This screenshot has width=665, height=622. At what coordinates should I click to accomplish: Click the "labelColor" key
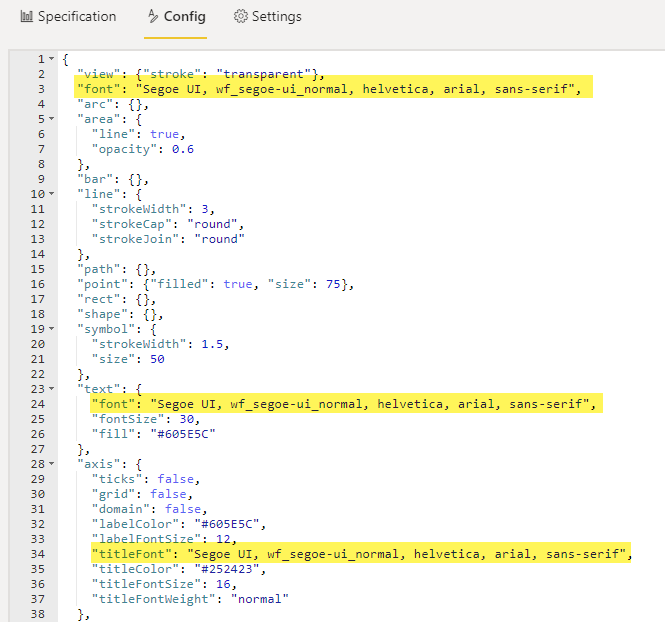point(136,524)
